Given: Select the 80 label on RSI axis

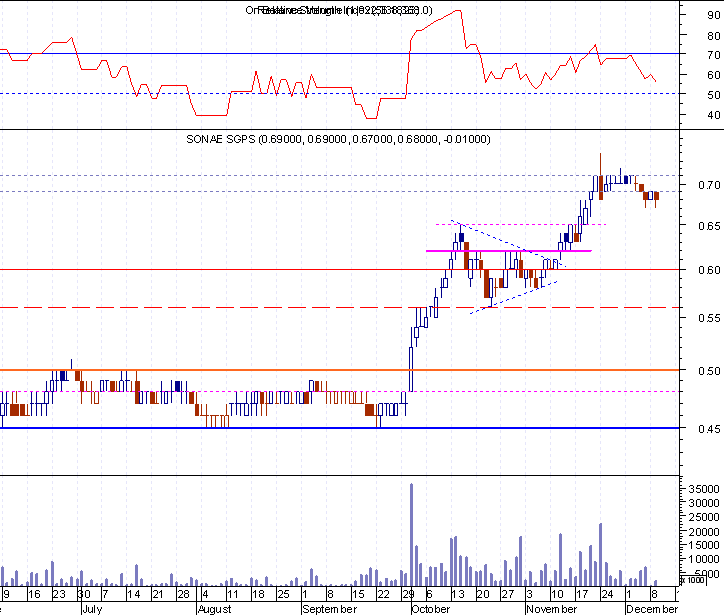Looking at the screenshot, I should point(713,36).
